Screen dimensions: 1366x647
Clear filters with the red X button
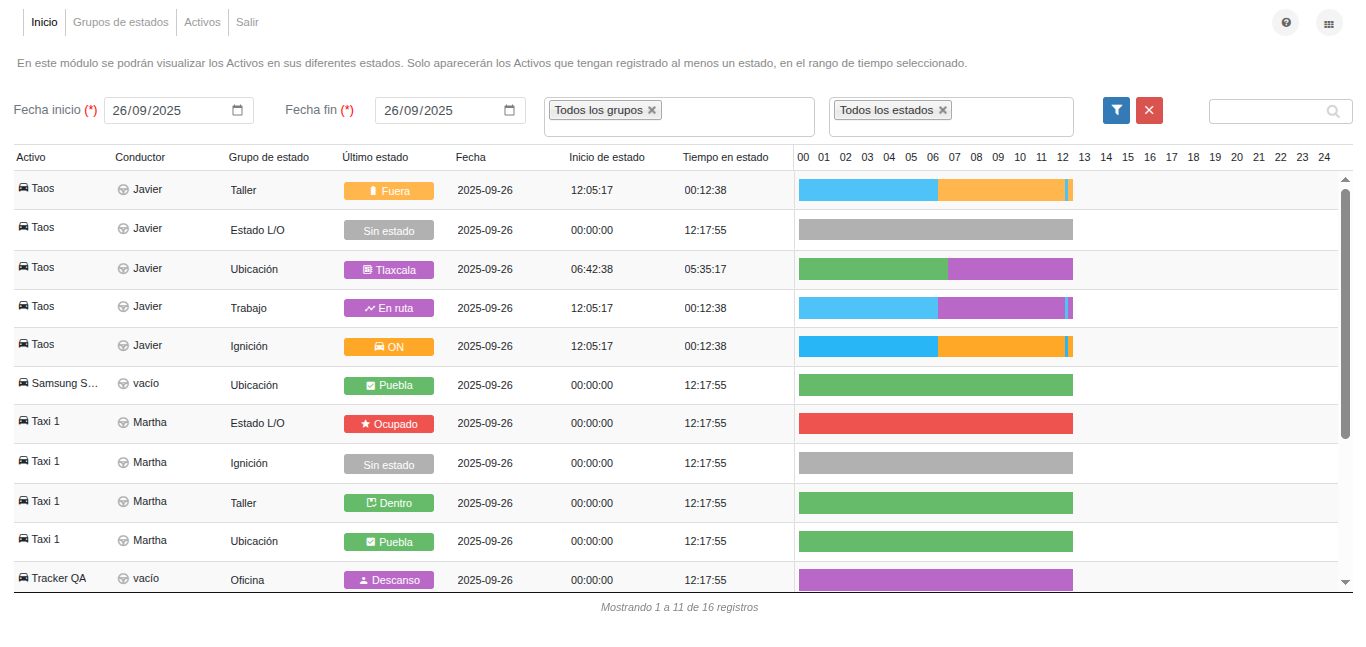[1149, 111]
